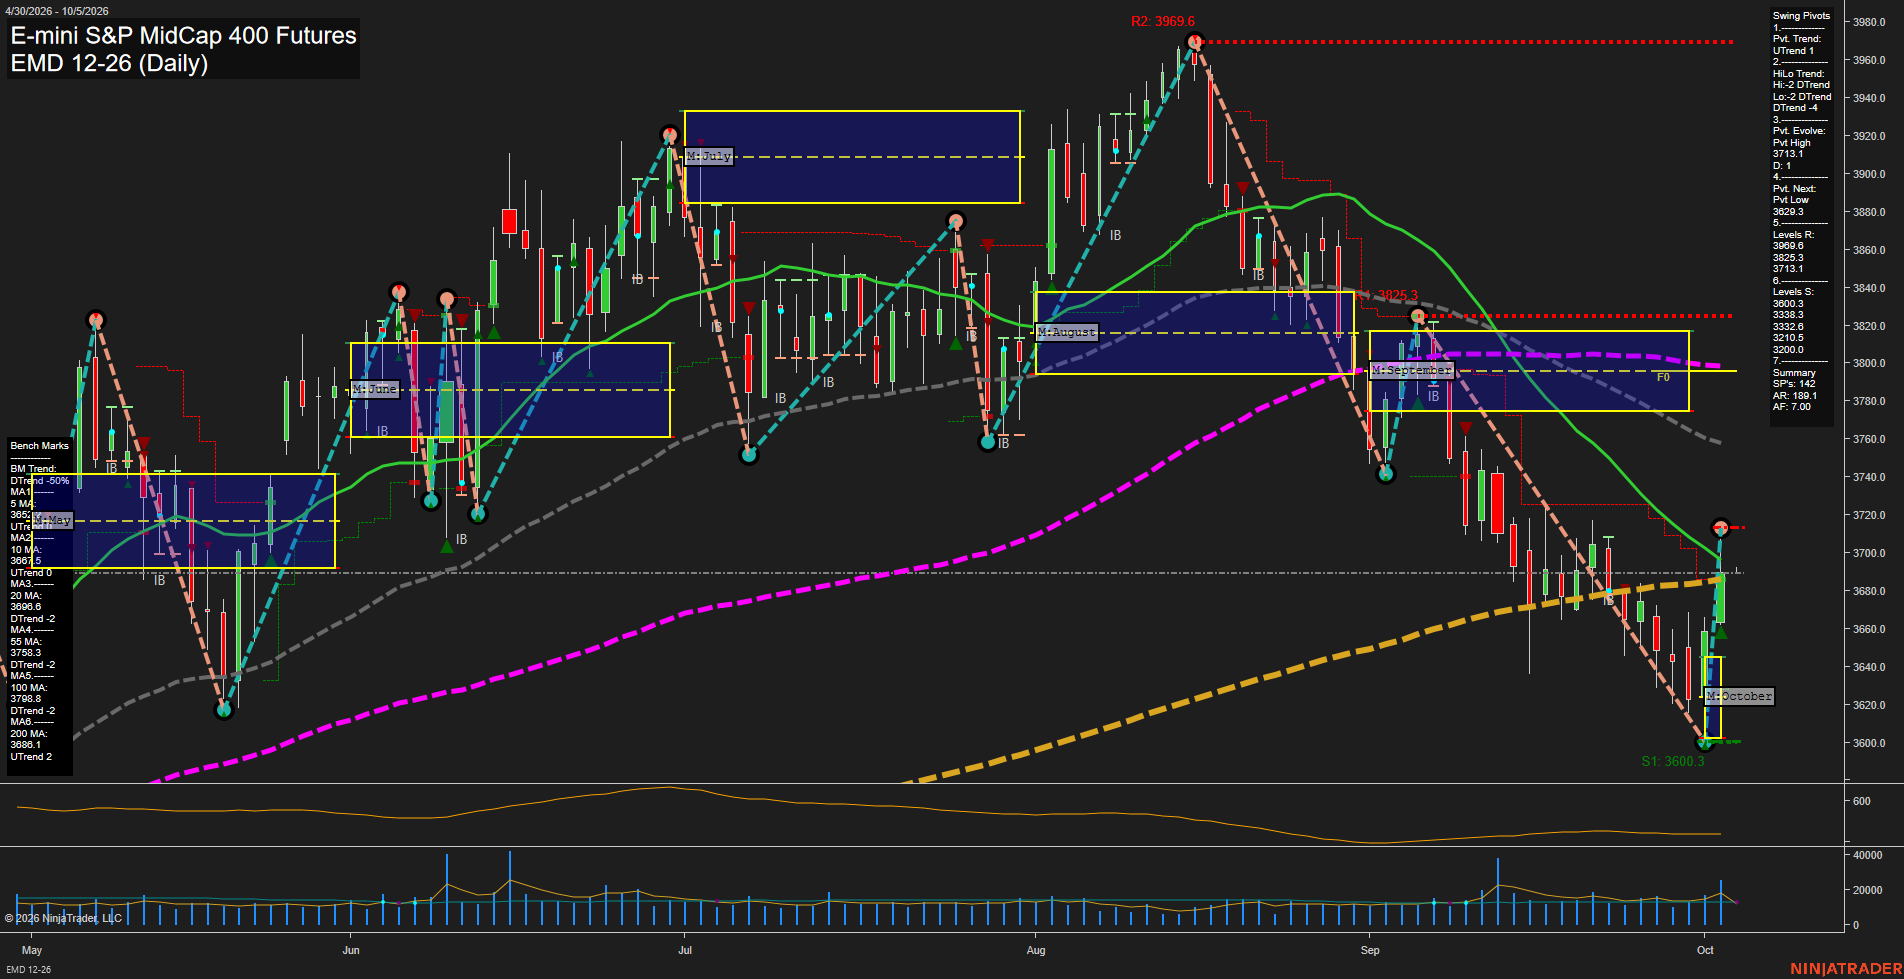Click the latest October swing high pivot marker

coord(1720,527)
